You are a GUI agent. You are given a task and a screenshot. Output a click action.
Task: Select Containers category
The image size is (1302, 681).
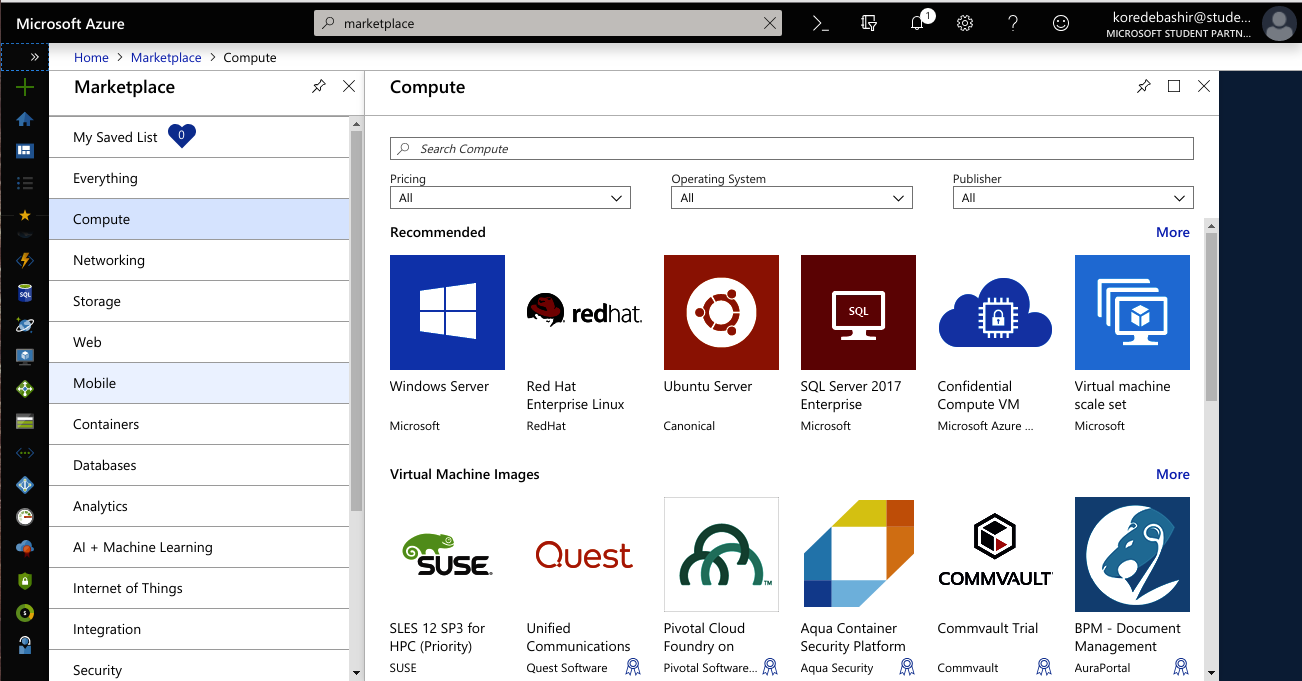tap(199, 424)
